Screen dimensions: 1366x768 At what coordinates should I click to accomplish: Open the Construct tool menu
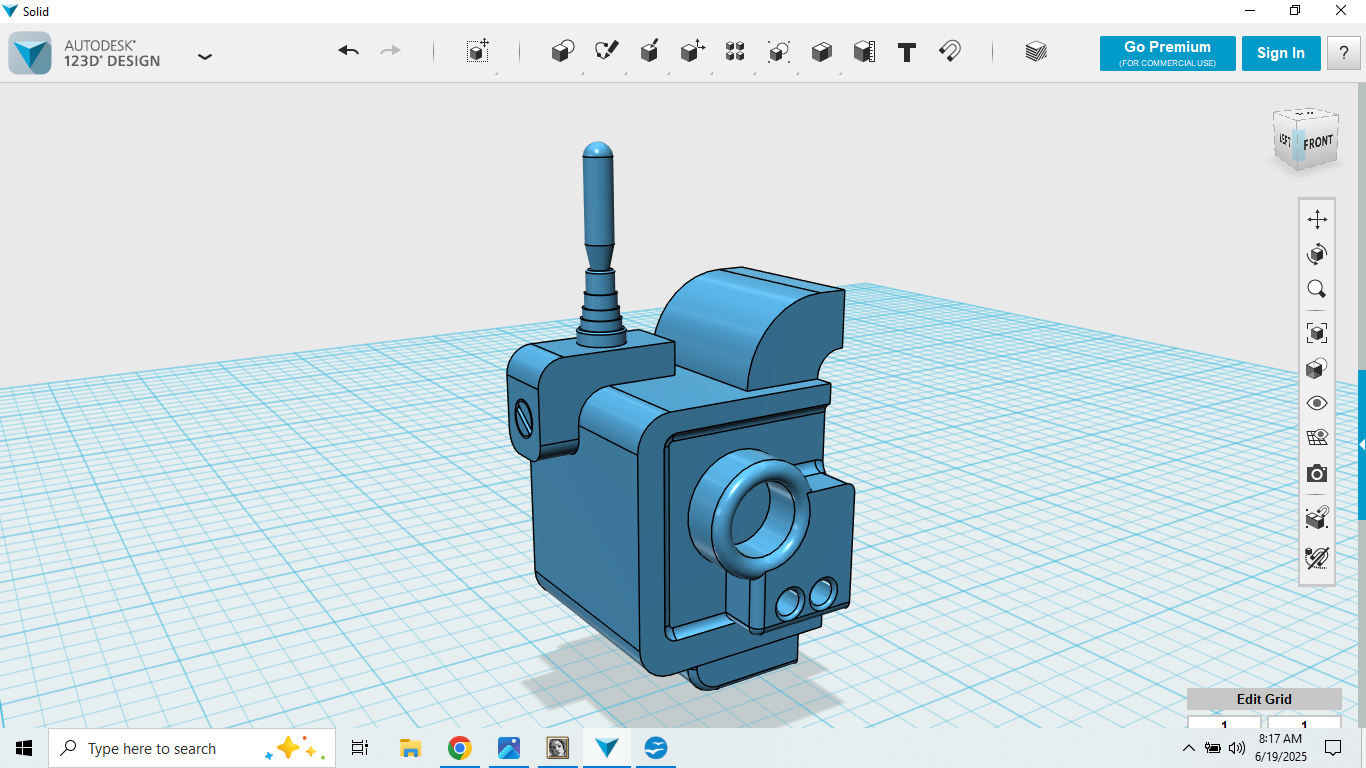tap(649, 52)
